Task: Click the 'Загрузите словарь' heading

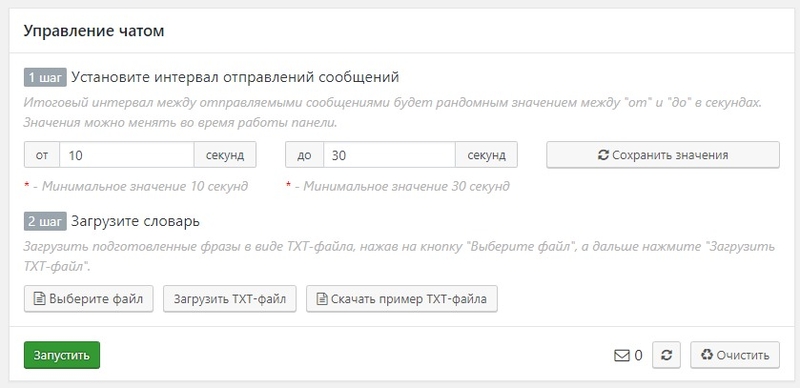Action: click(x=136, y=222)
